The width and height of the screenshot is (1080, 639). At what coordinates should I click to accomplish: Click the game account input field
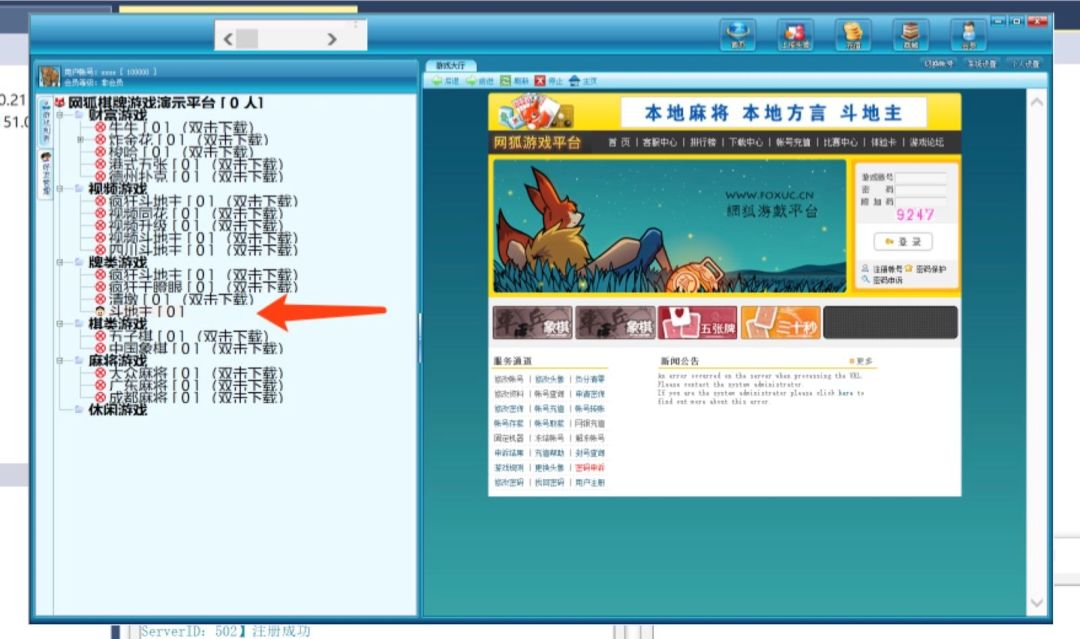[921, 177]
